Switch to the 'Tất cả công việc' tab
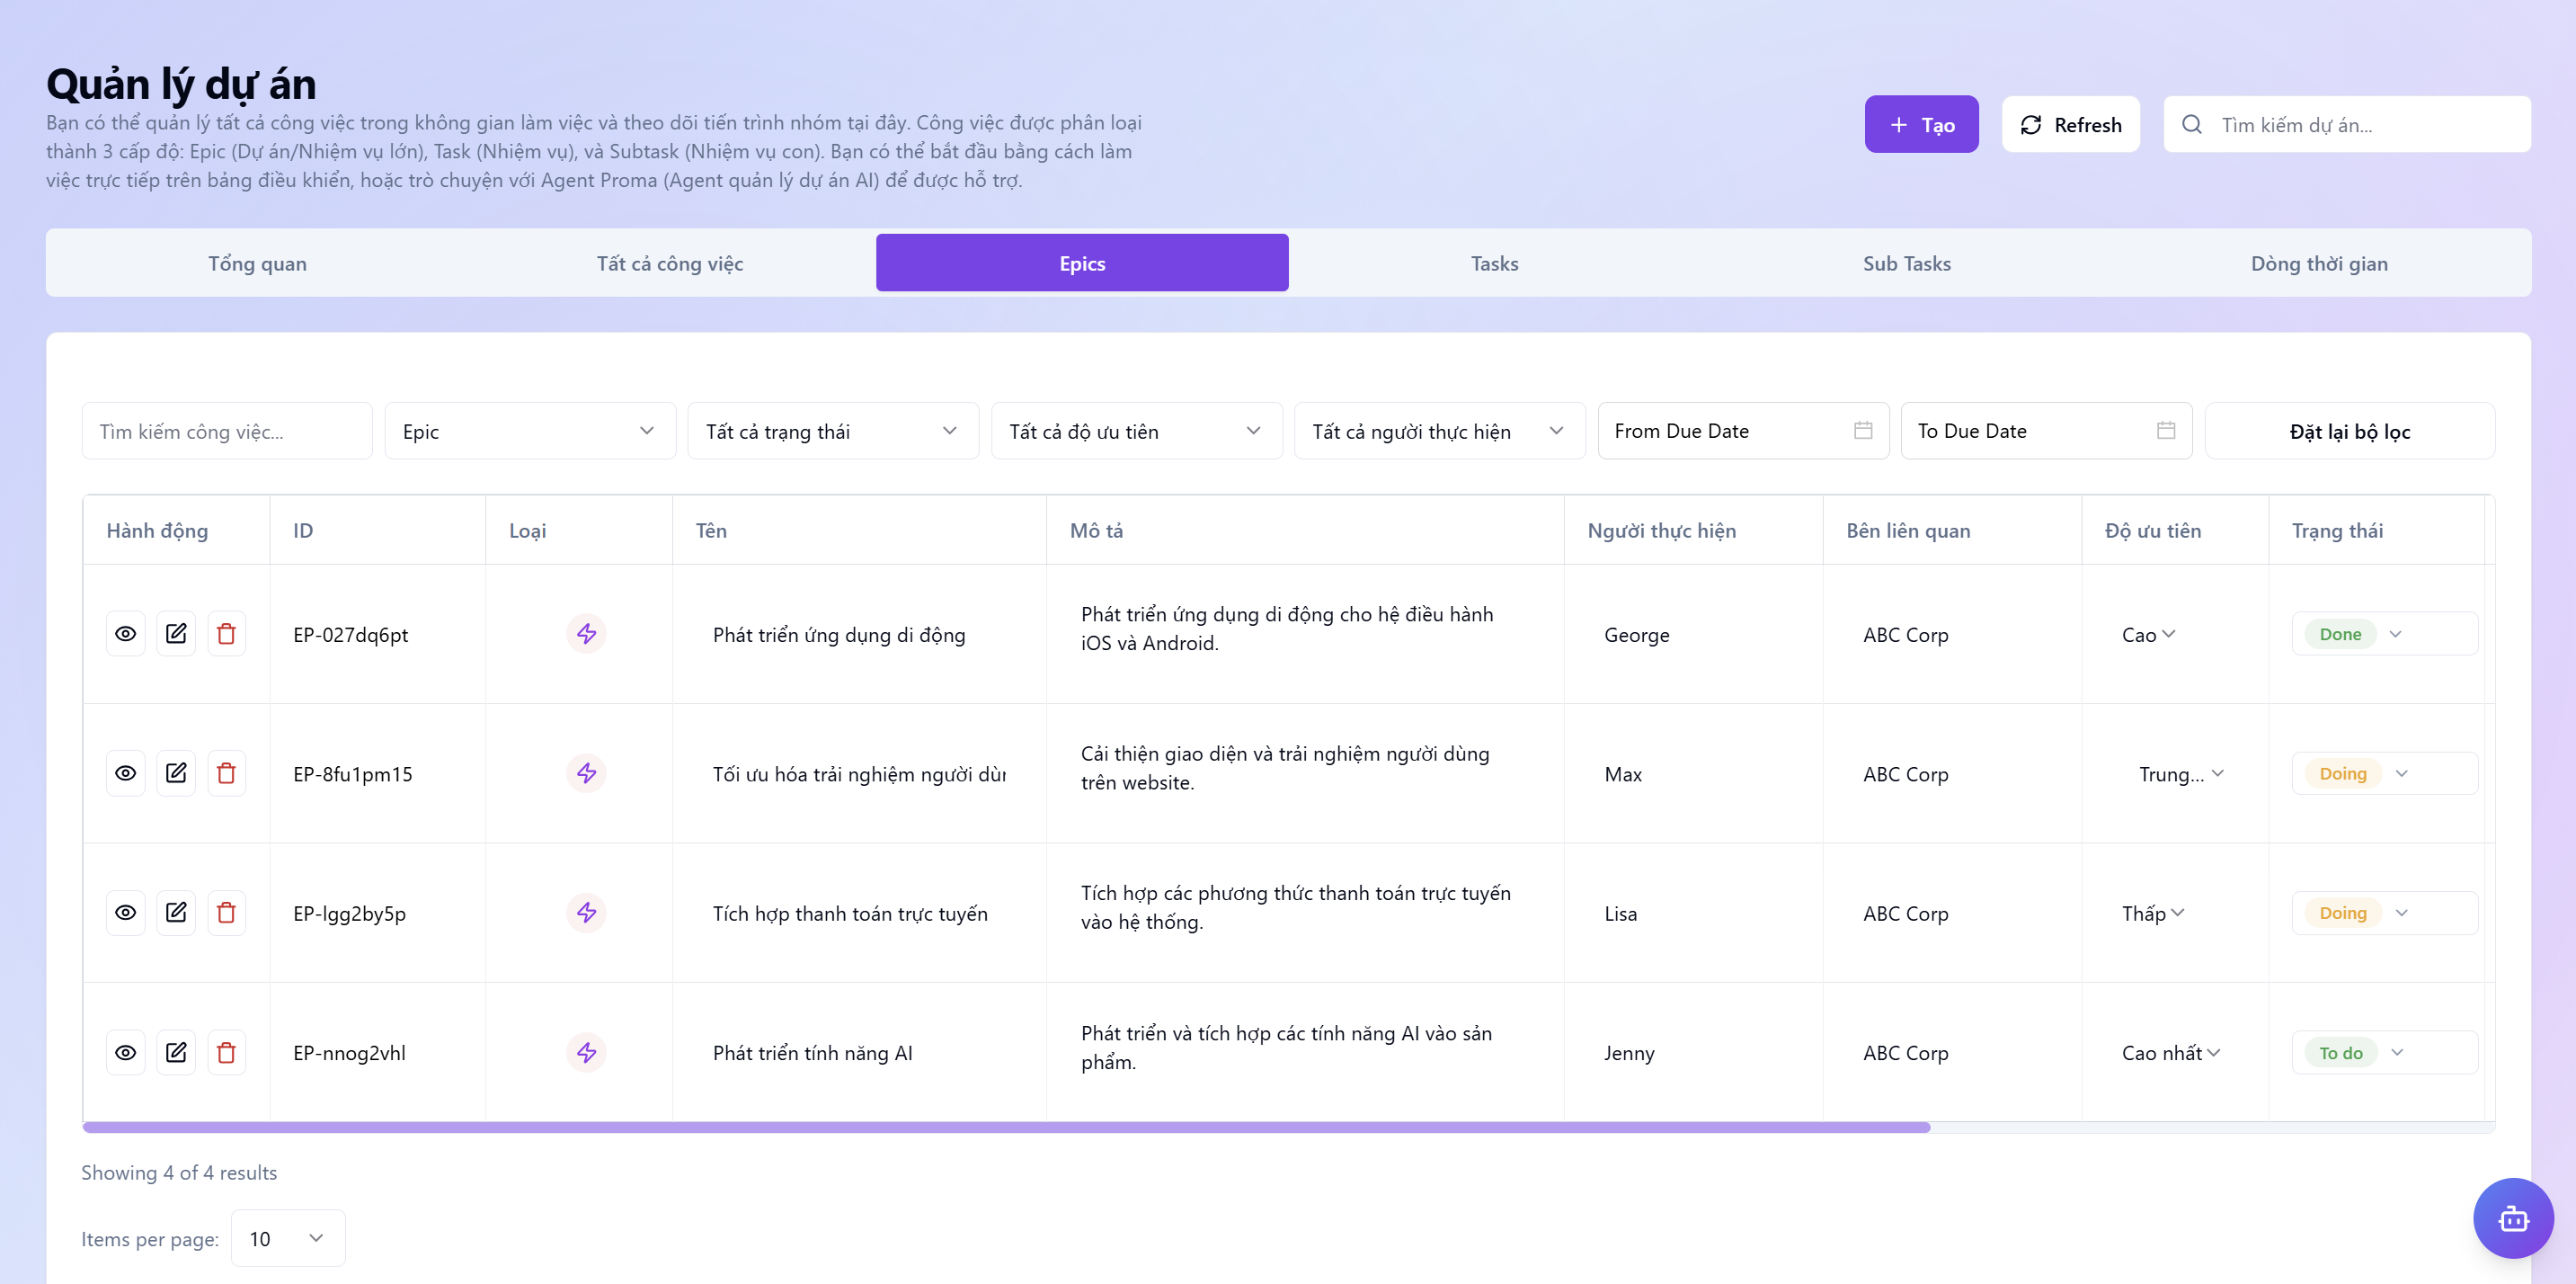This screenshot has width=2576, height=1284. point(670,263)
